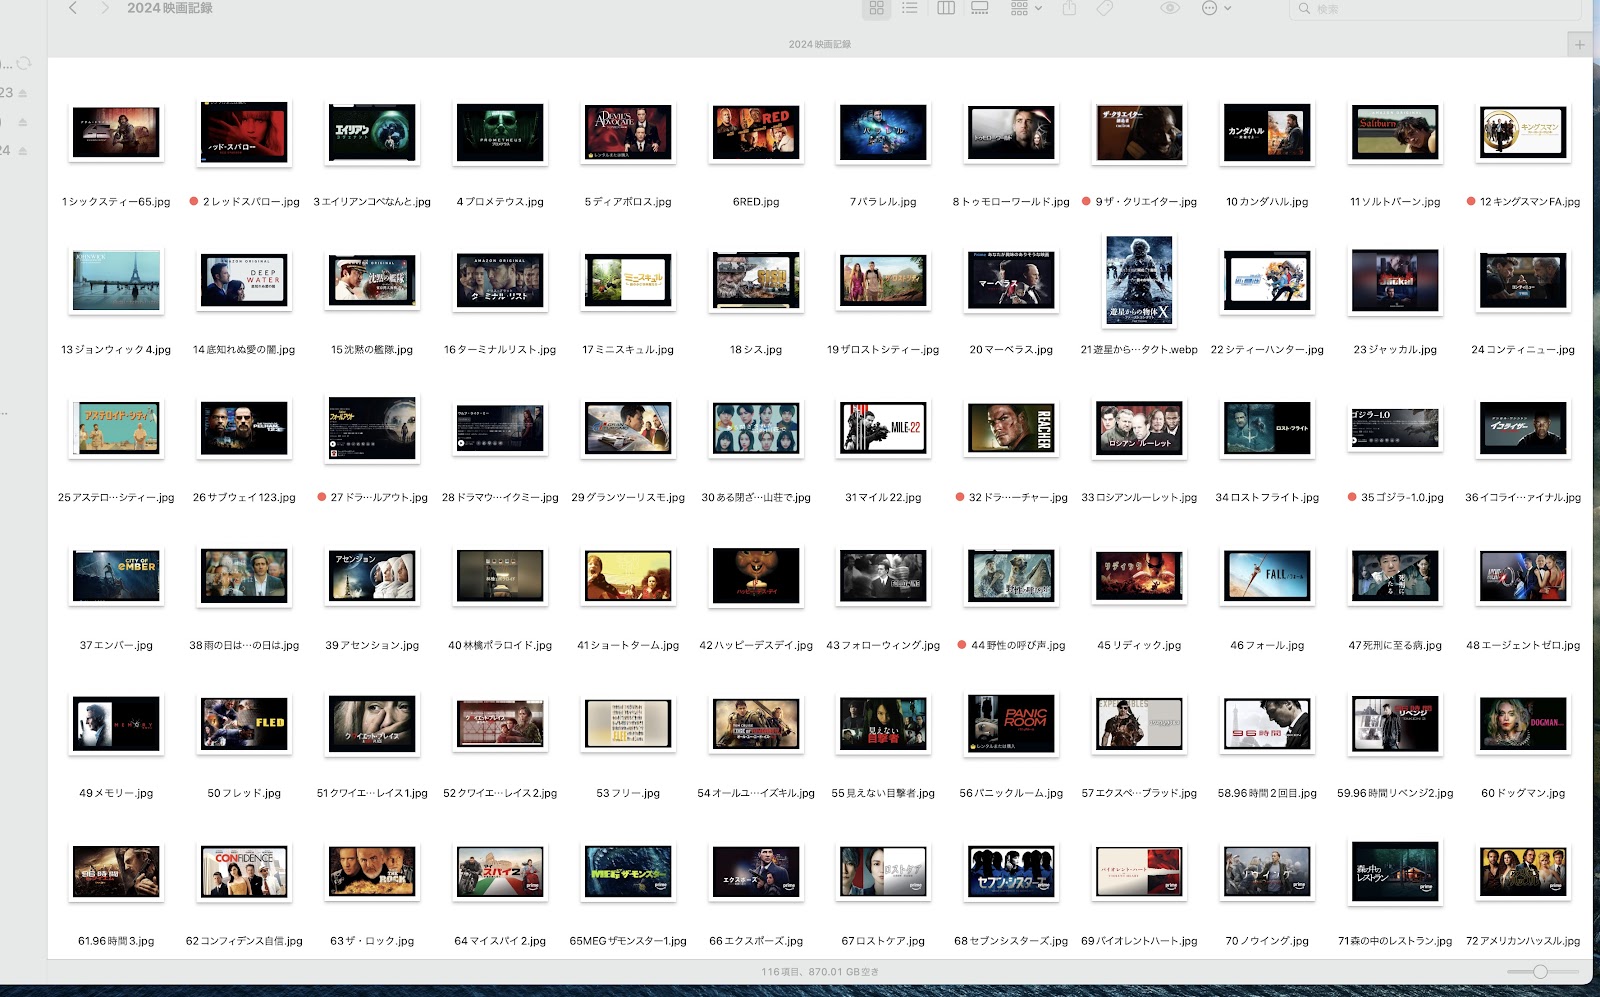Select the 2 レッドスパロー thumbnail
This screenshot has width=1600, height=997.
tap(244, 133)
